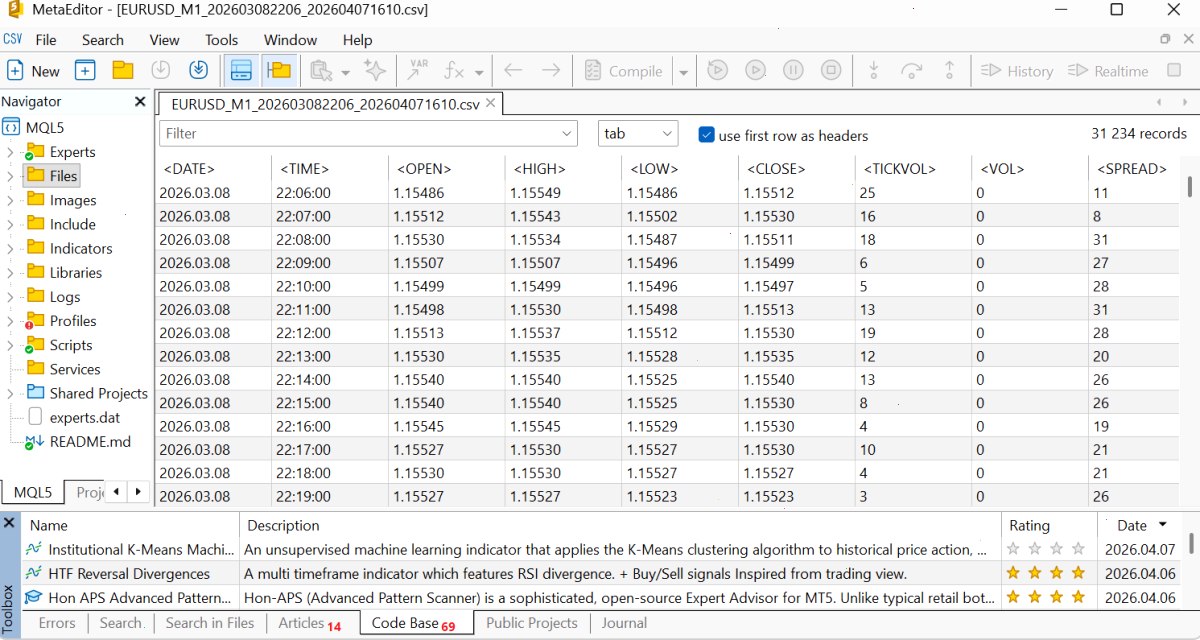Toggle the Toolbox panel toolbar icon
The image size is (1200, 640).
(x=241, y=71)
